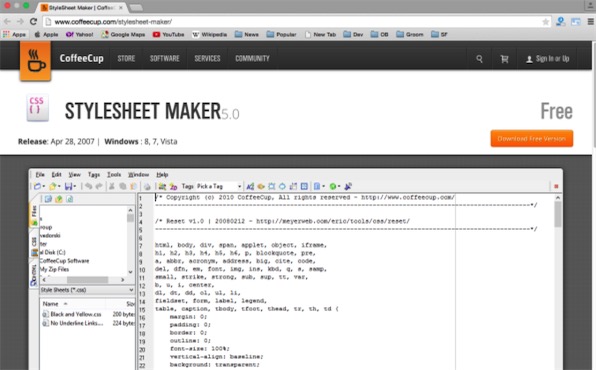Expand the dropdown arrow beside the Save icon
Image resolution: width=596 pixels, height=370 pixels.
[x=74, y=186]
